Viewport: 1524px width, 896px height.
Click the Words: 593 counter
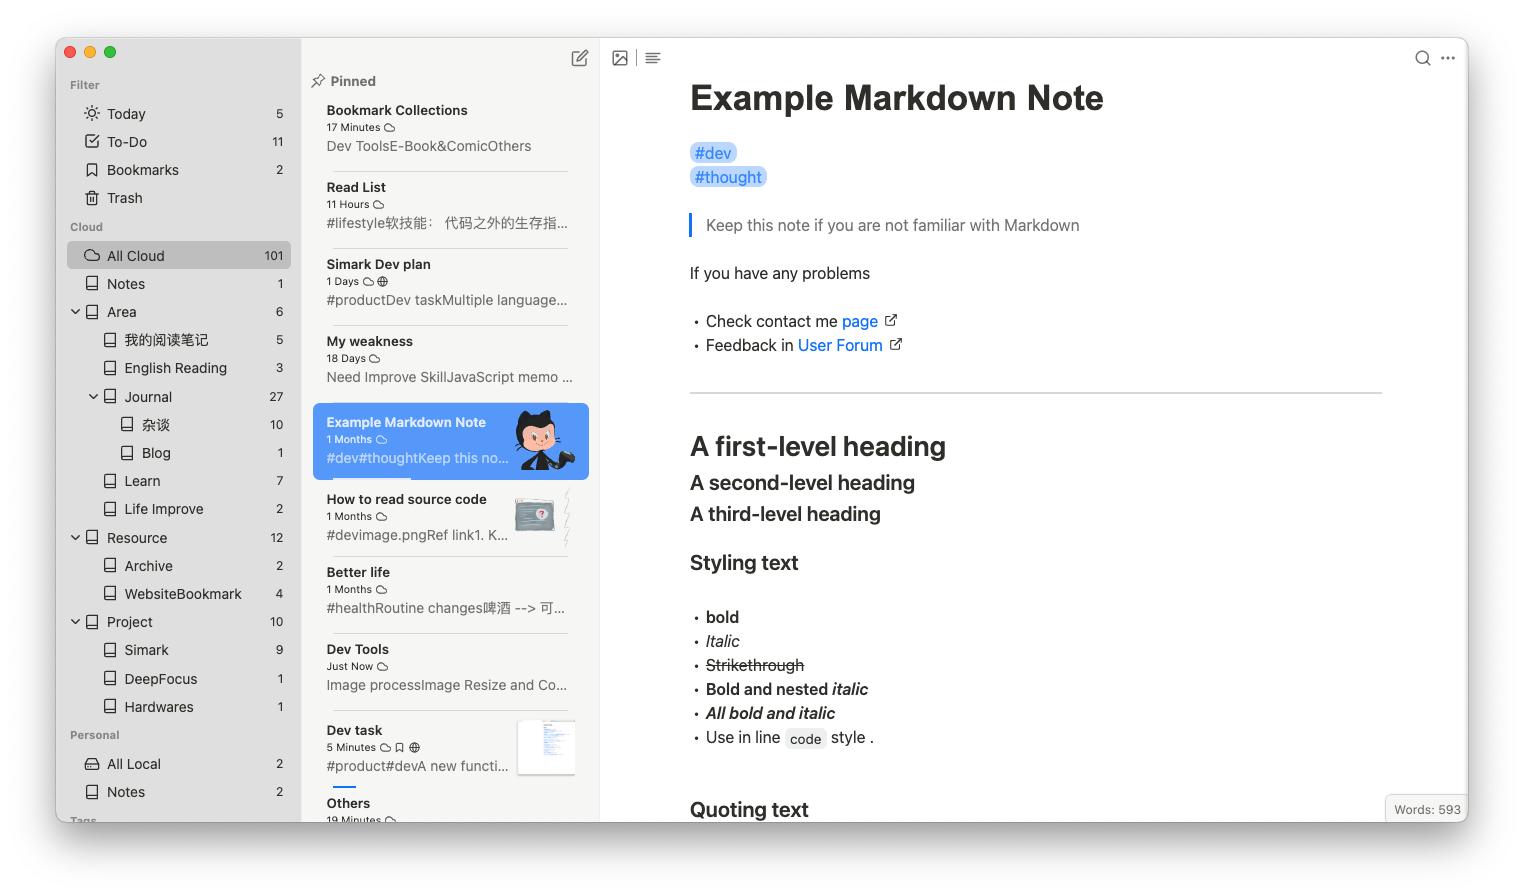coord(1425,808)
